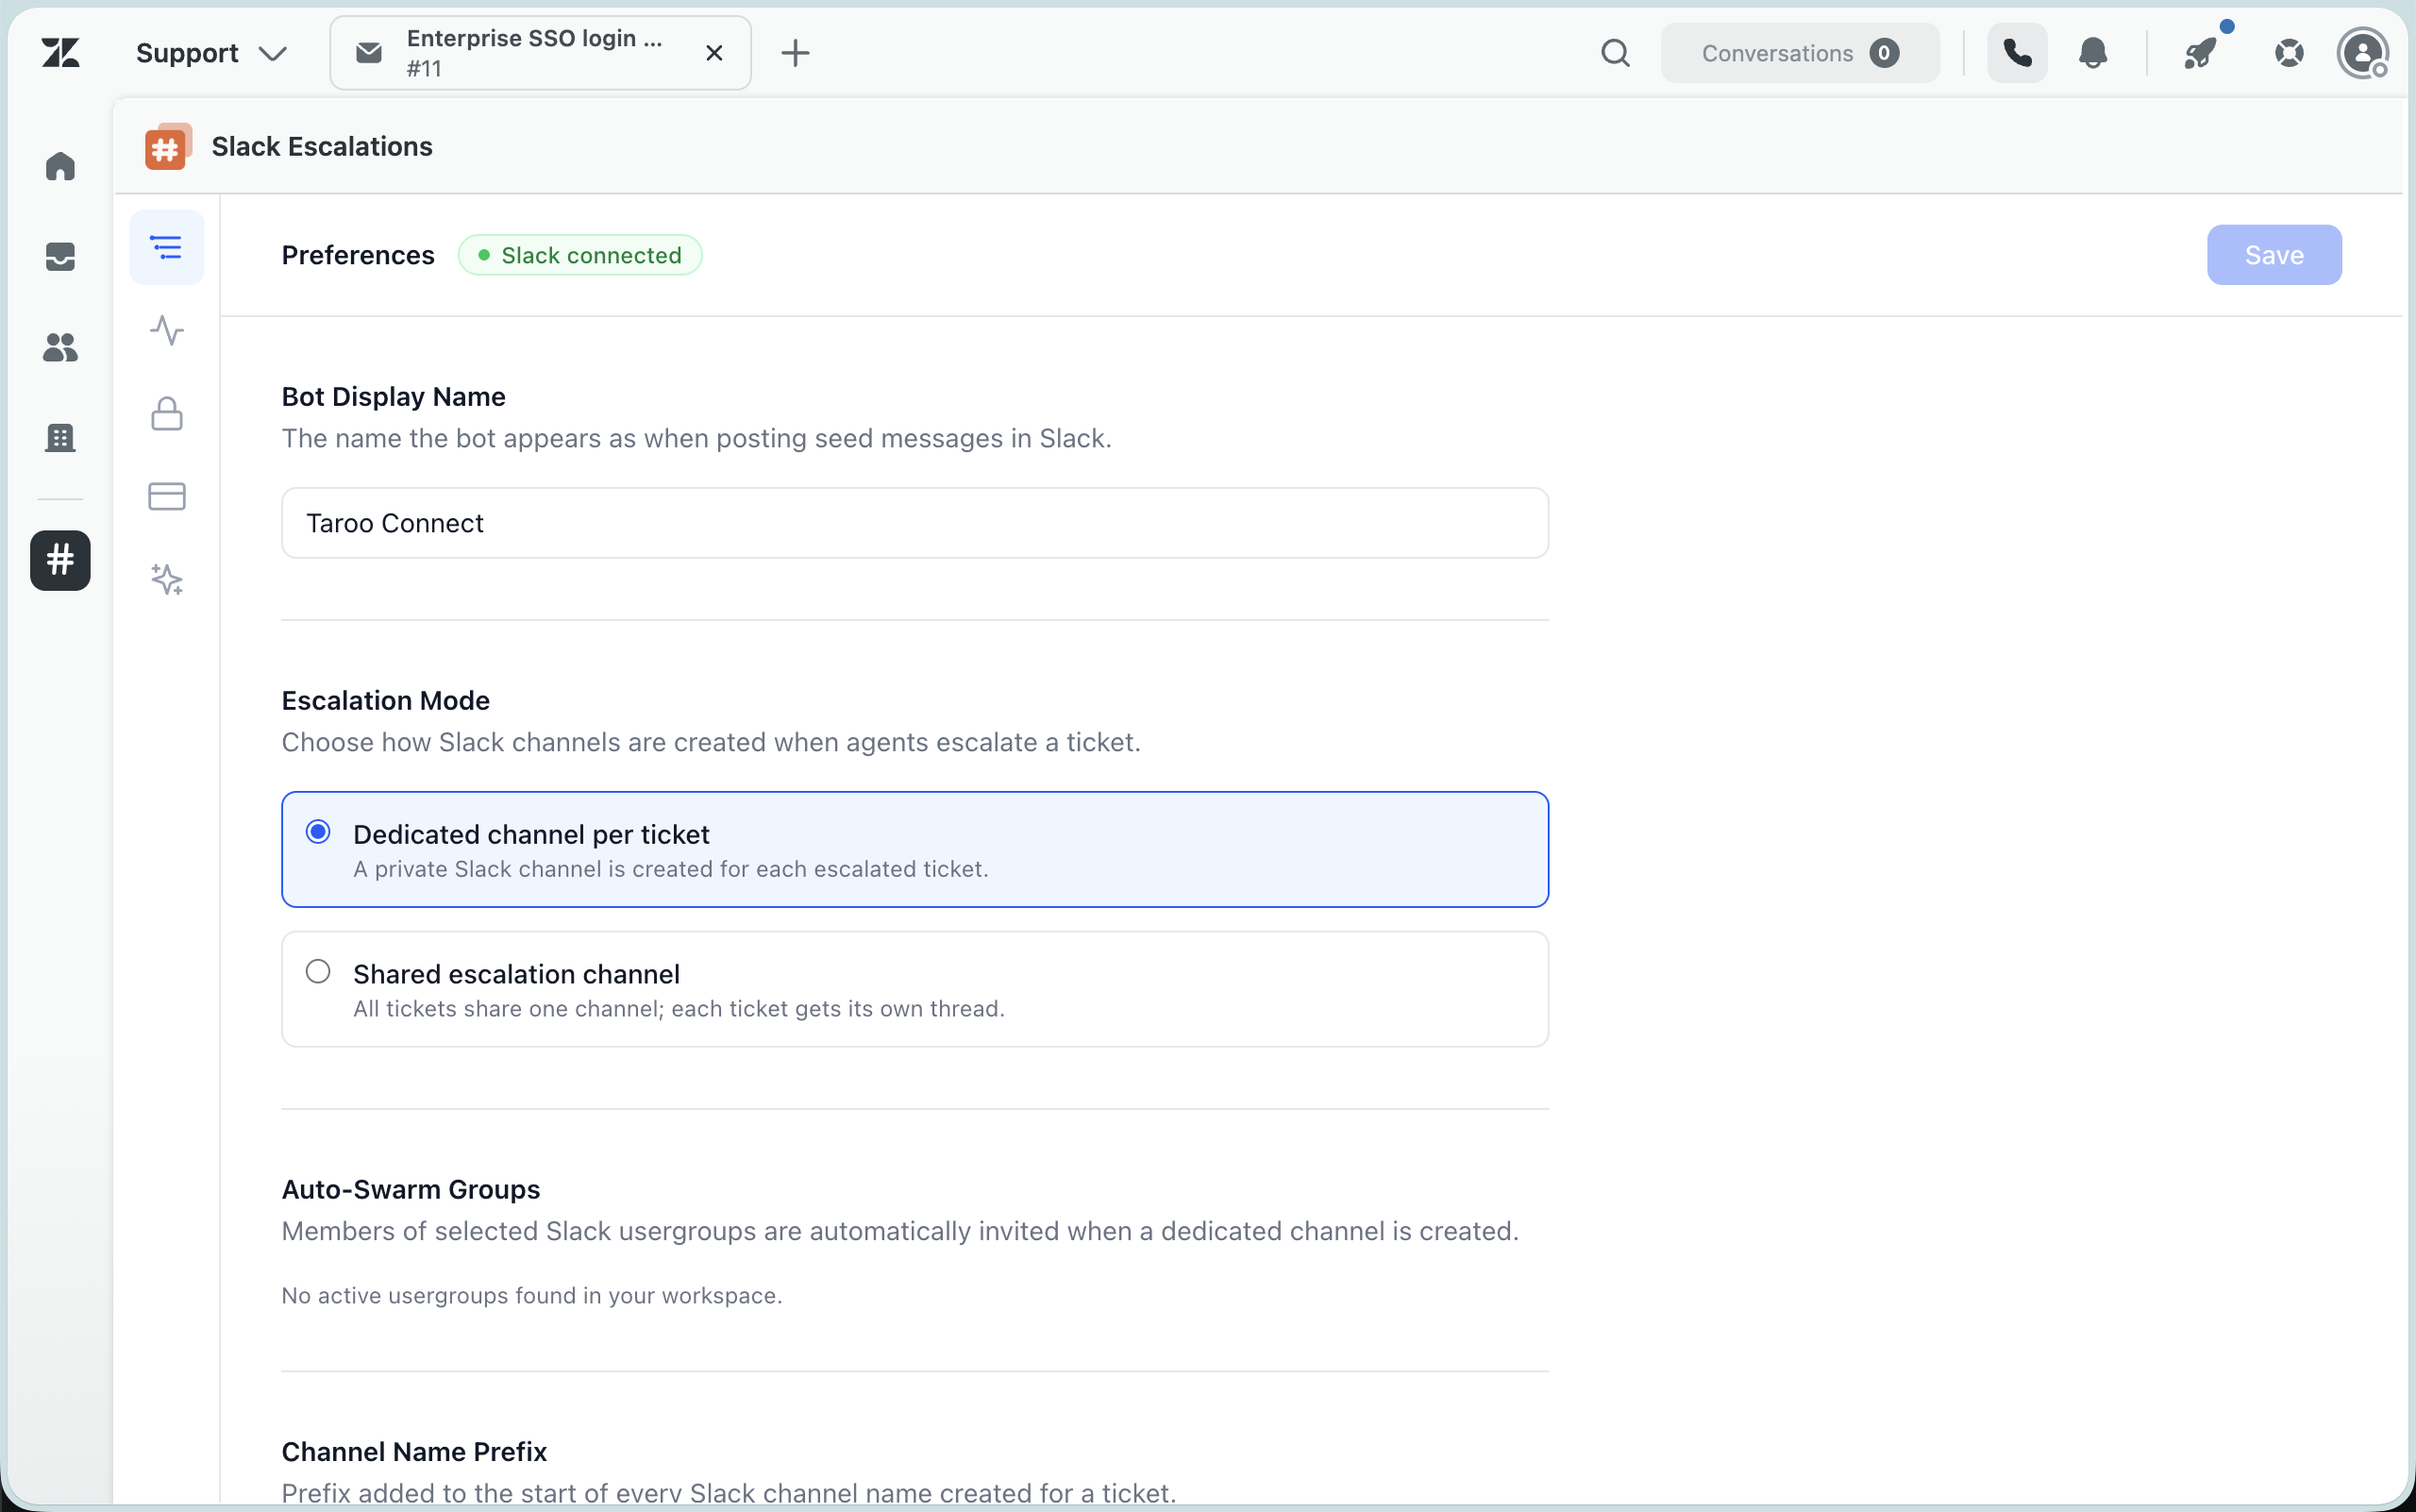Open the help lifebuoy icon

(2289, 53)
